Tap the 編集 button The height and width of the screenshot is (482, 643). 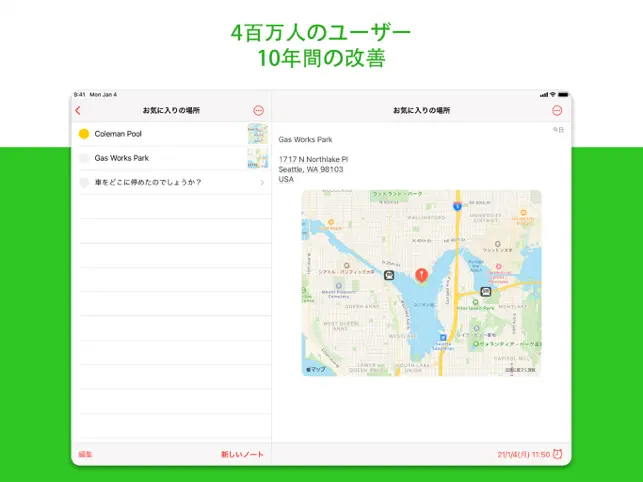click(x=85, y=454)
